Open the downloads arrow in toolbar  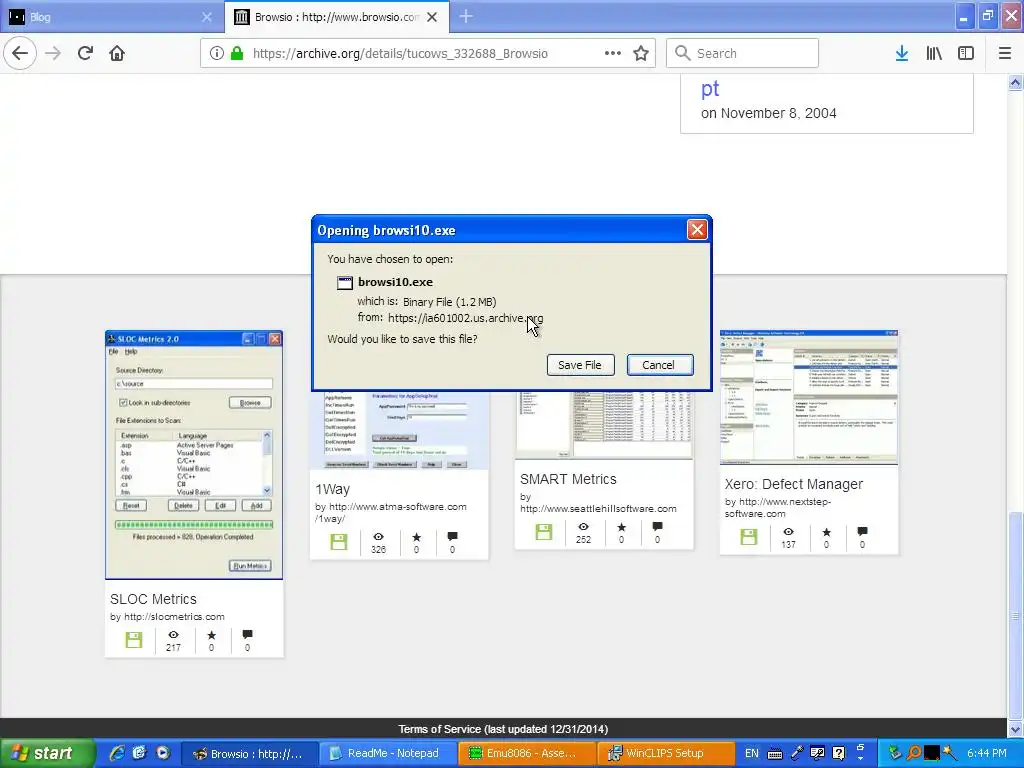pyautogui.click(x=902, y=53)
